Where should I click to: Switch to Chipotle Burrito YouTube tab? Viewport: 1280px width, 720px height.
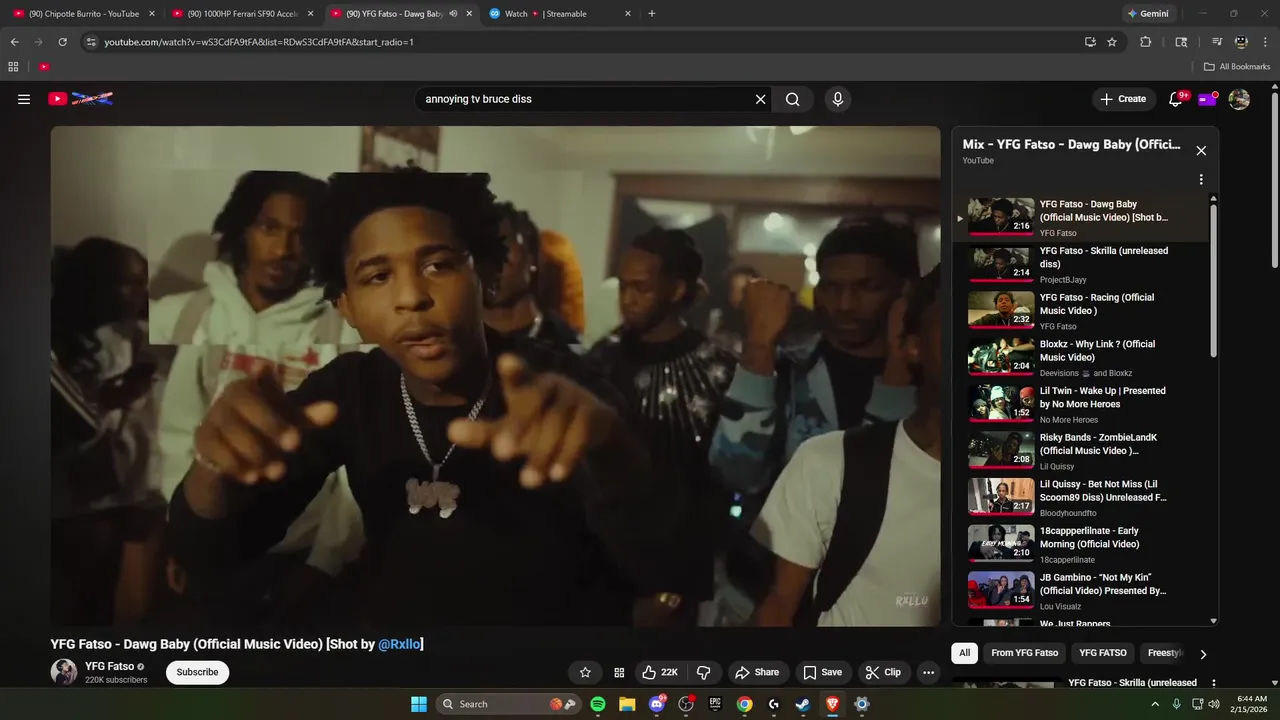pos(82,14)
